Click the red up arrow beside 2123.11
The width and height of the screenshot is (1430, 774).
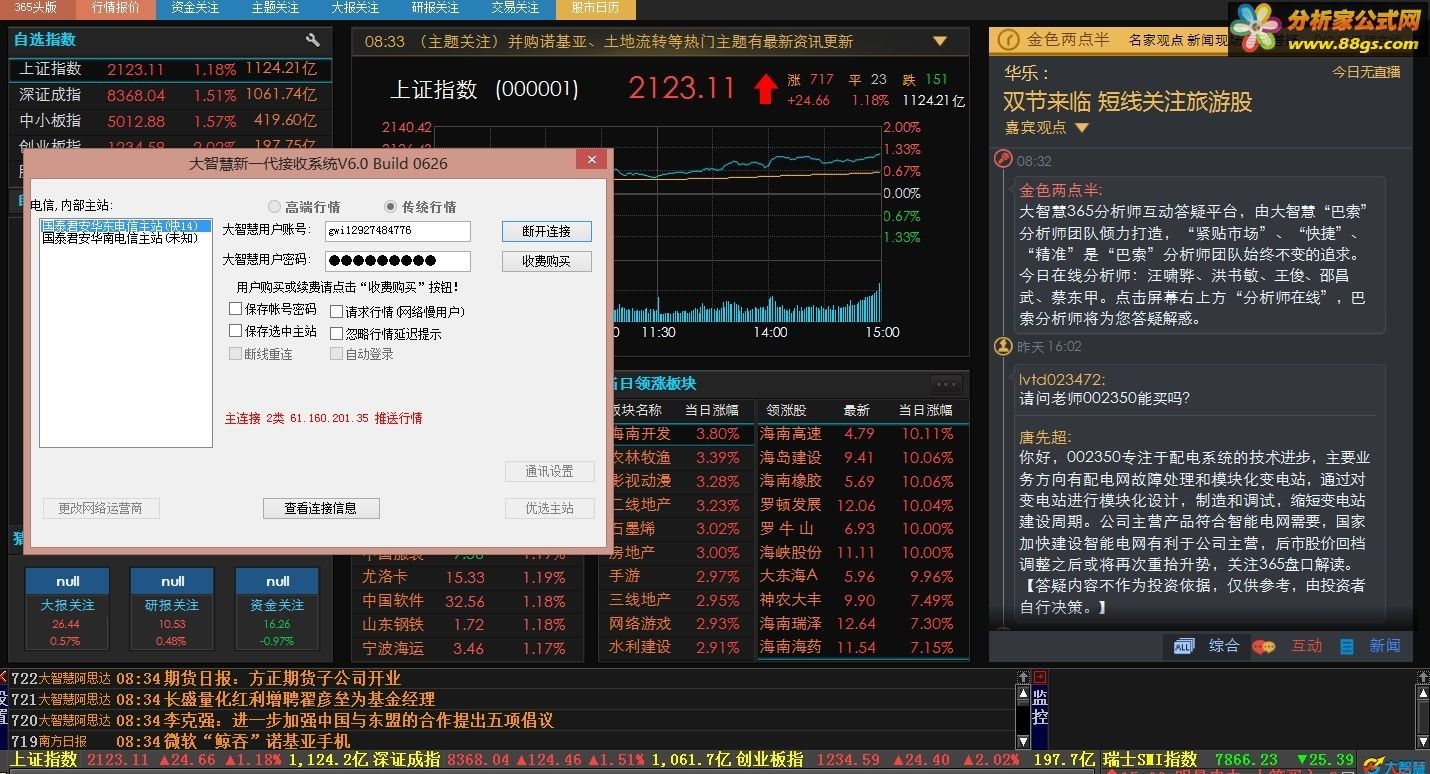[x=765, y=89]
